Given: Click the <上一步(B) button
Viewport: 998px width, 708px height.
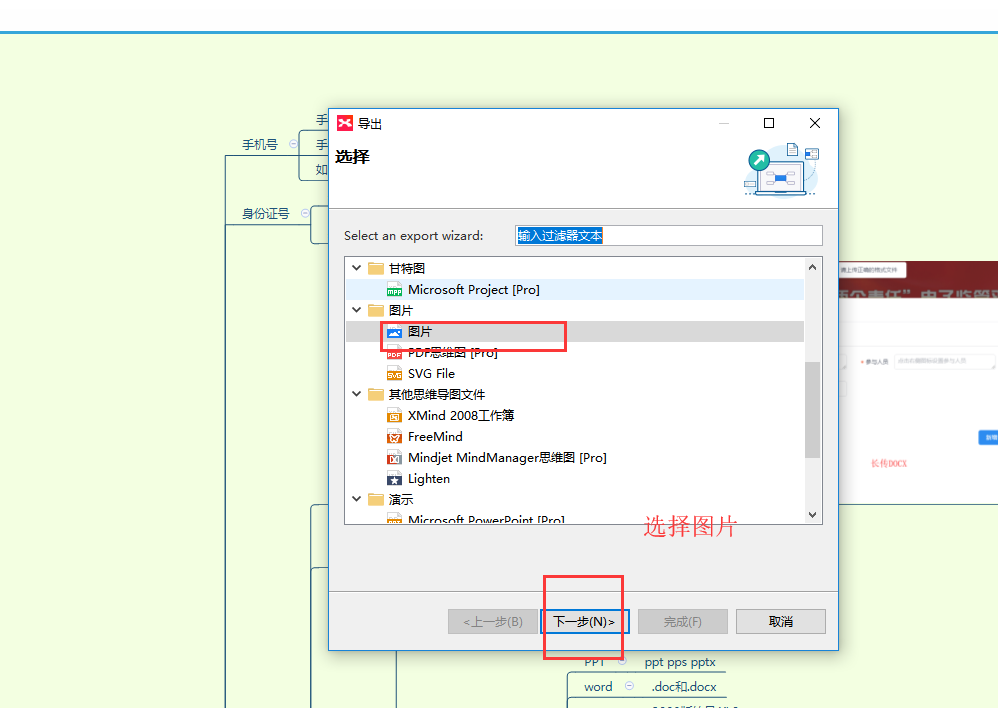Looking at the screenshot, I should pyautogui.click(x=493, y=621).
